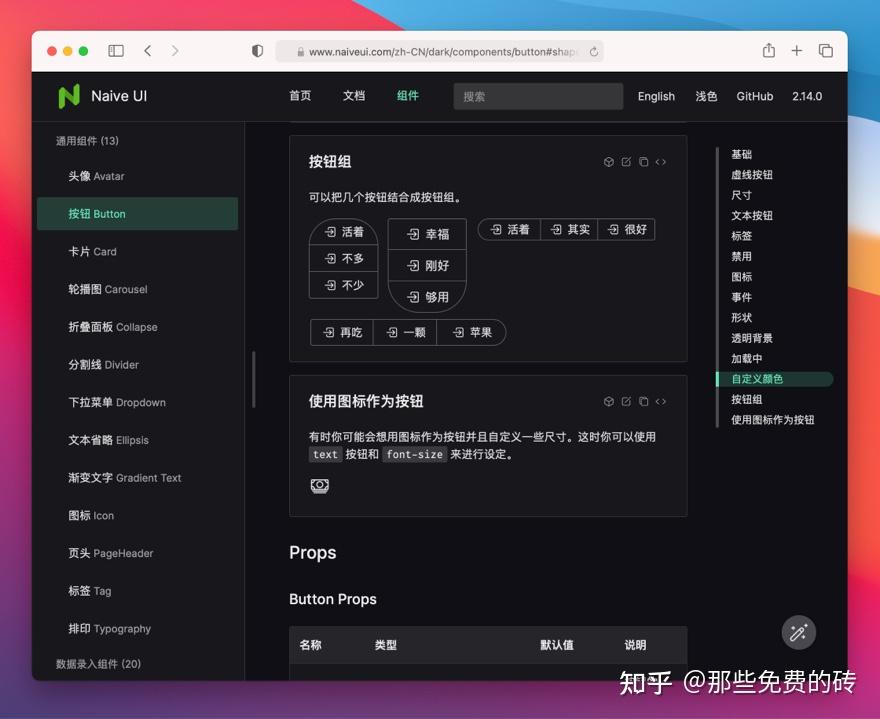This screenshot has width=880, height=719.
Task: Jump to 自定义颜色 via the anchor link
Action: 759,379
